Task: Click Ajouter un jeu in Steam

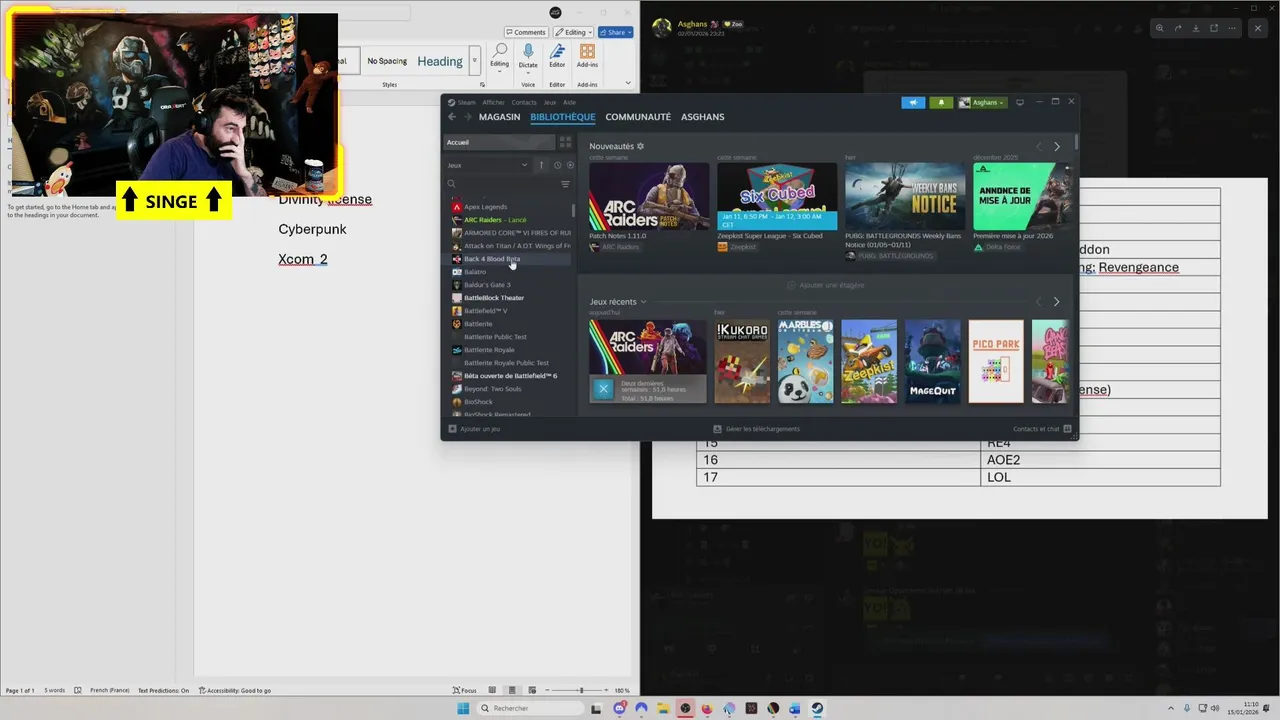Action: click(474, 429)
